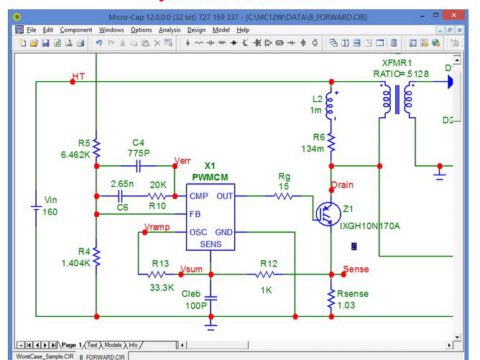Viewport: 480px width, 360px height.
Task: Open the Analysis menu
Action: (169, 30)
